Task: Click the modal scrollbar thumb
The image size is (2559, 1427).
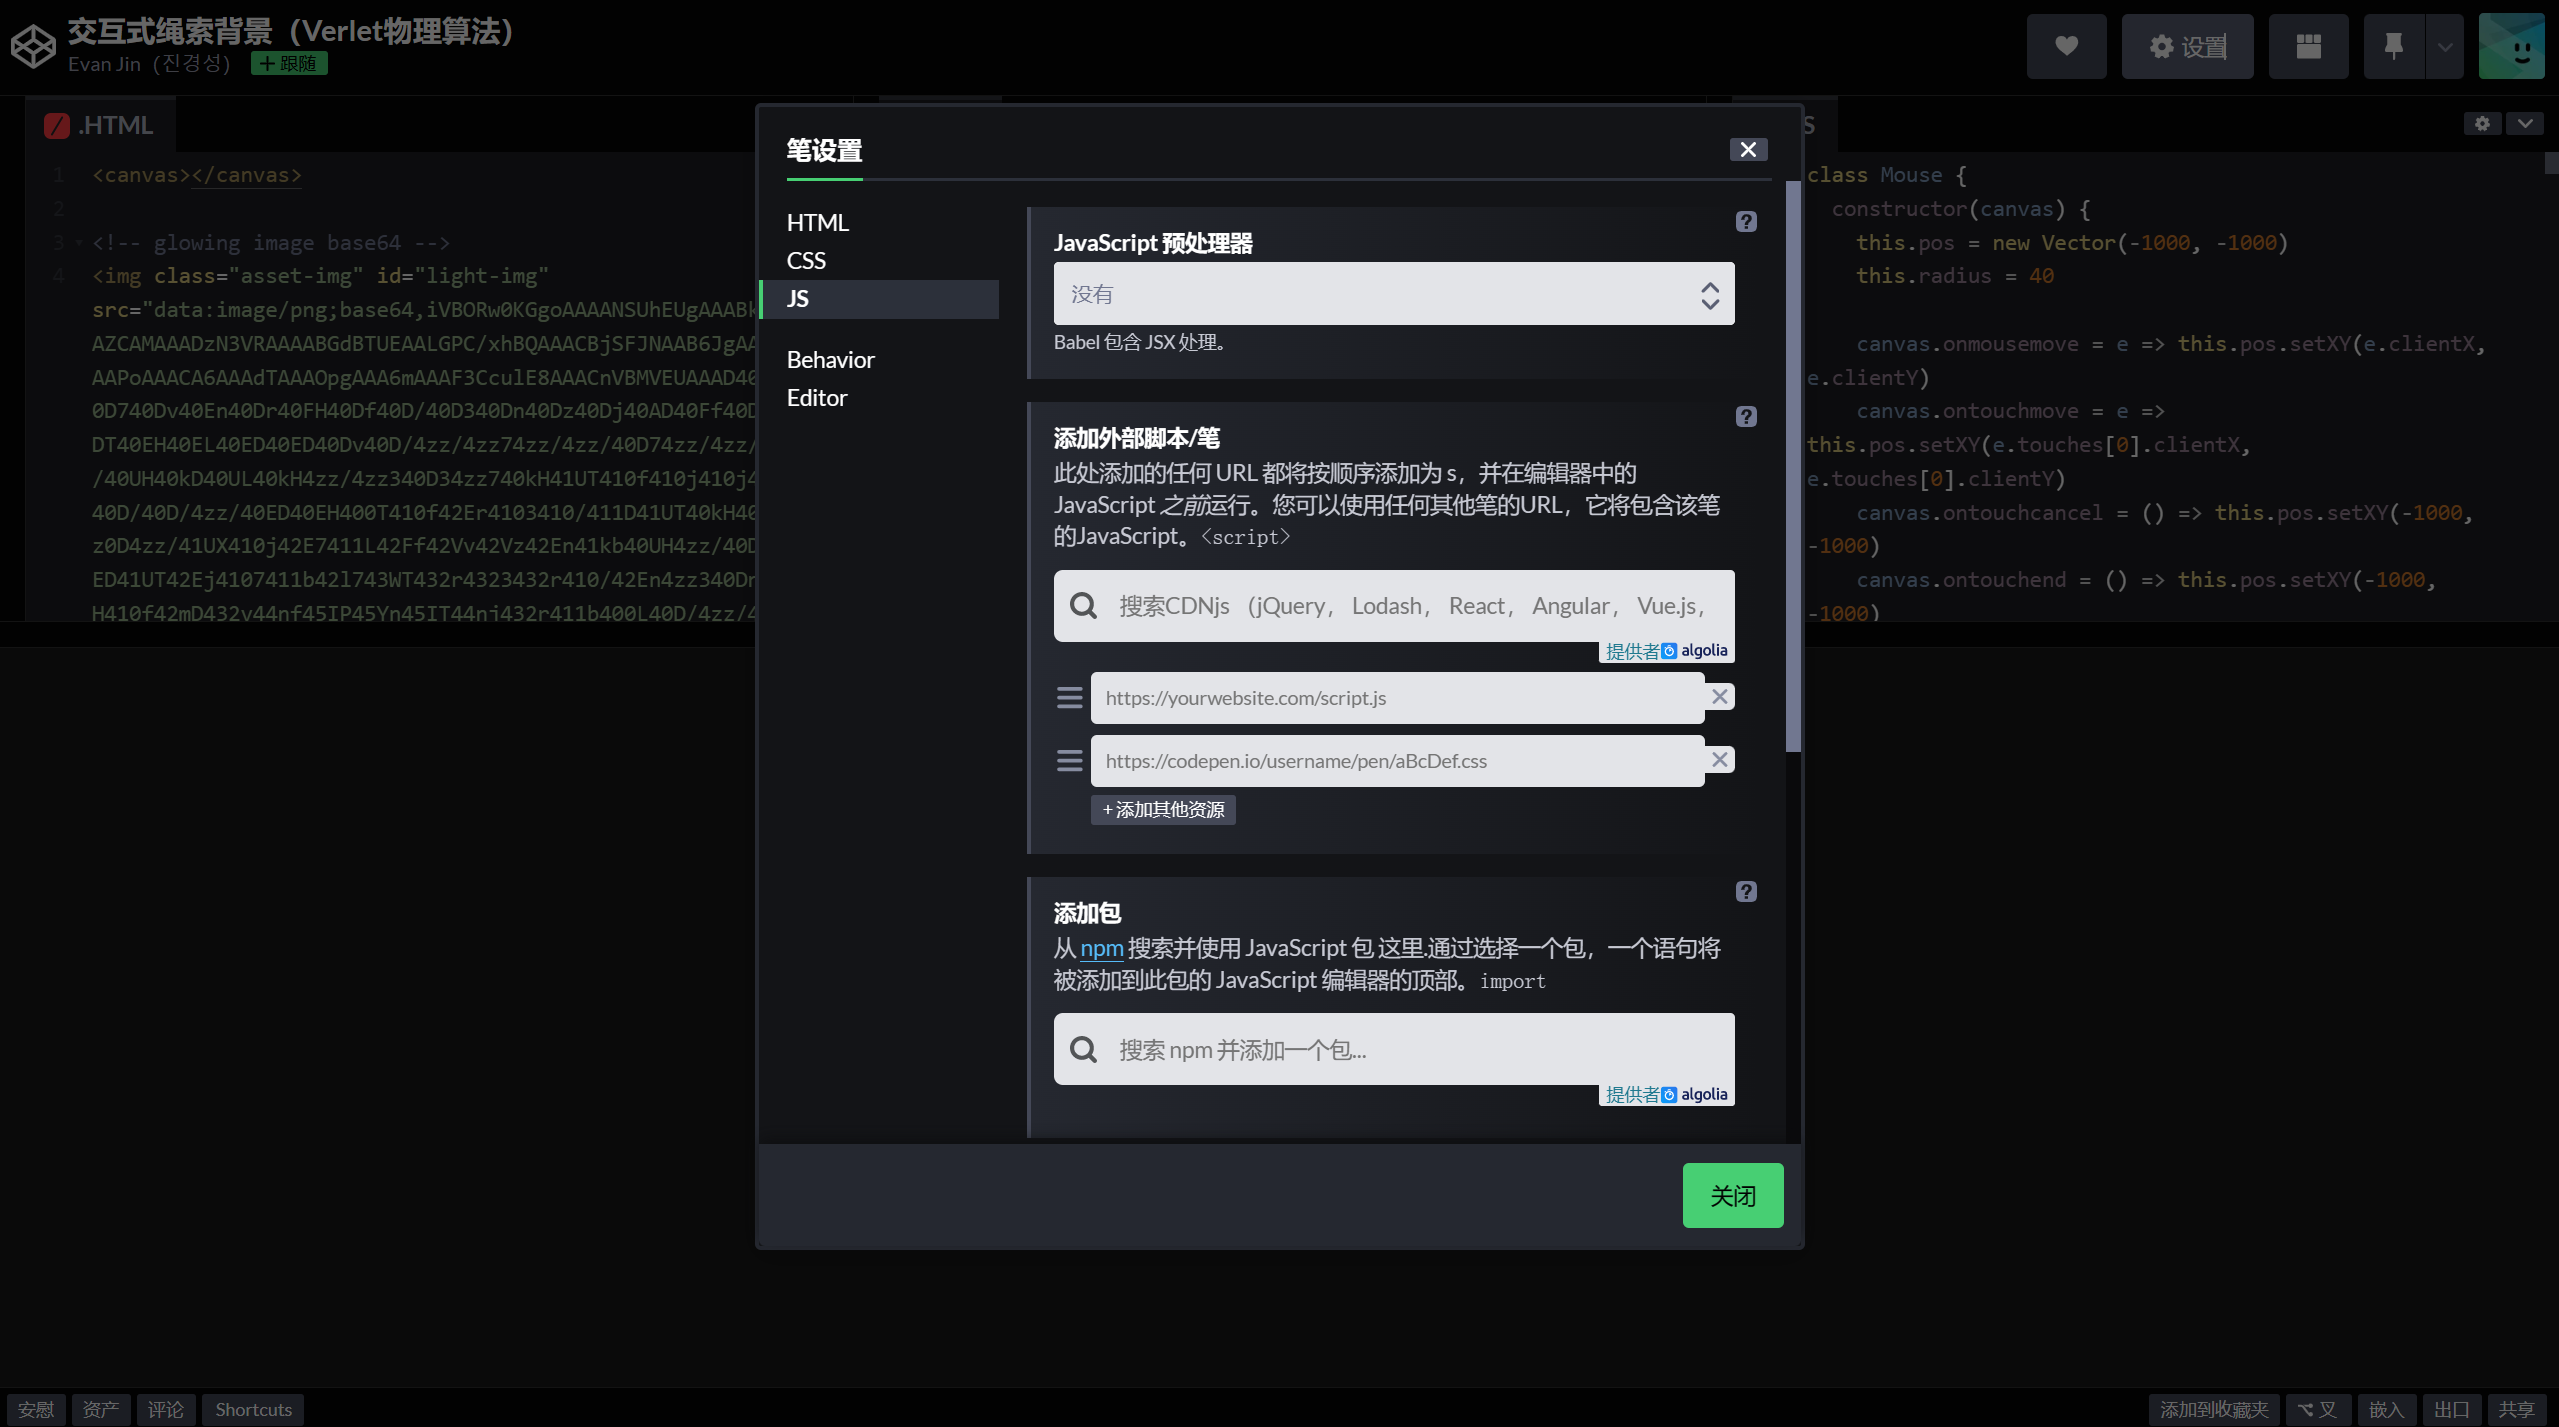Action: [x=1793, y=466]
